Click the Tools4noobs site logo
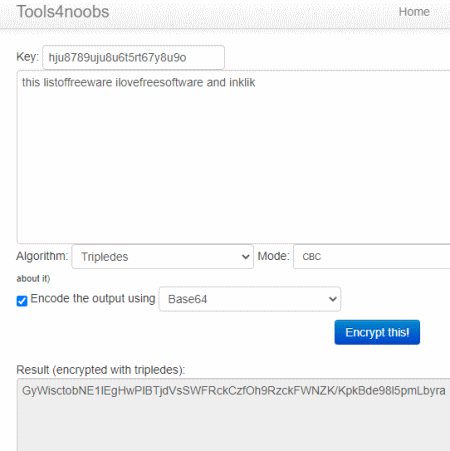Viewport: 450px width, 451px height. coord(63,12)
